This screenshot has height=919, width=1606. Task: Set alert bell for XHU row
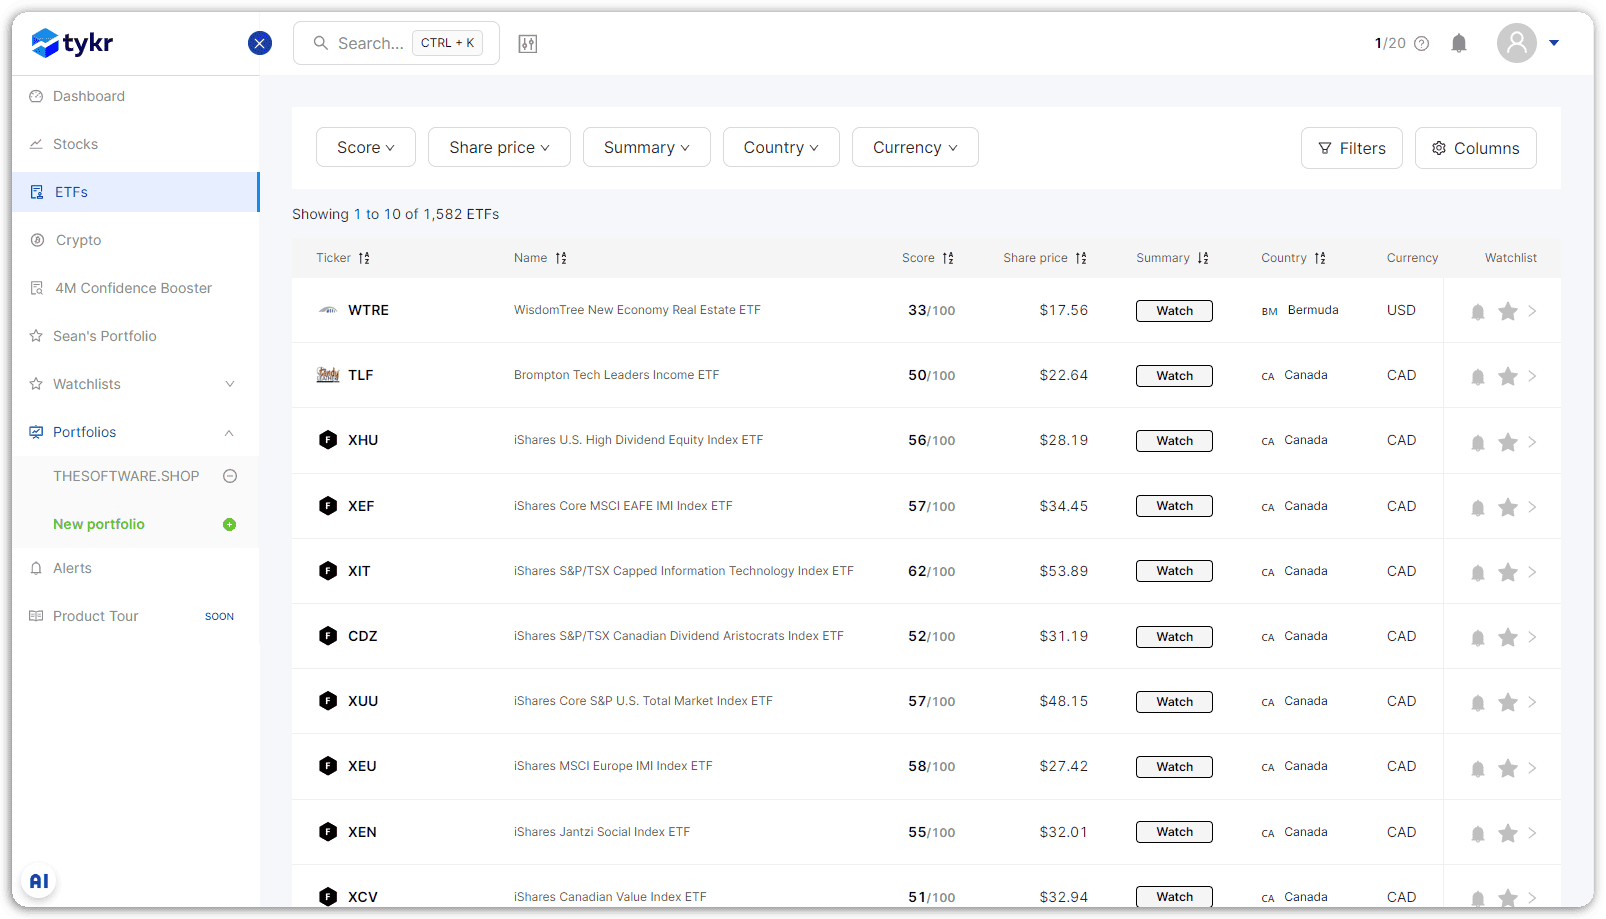1478,442
